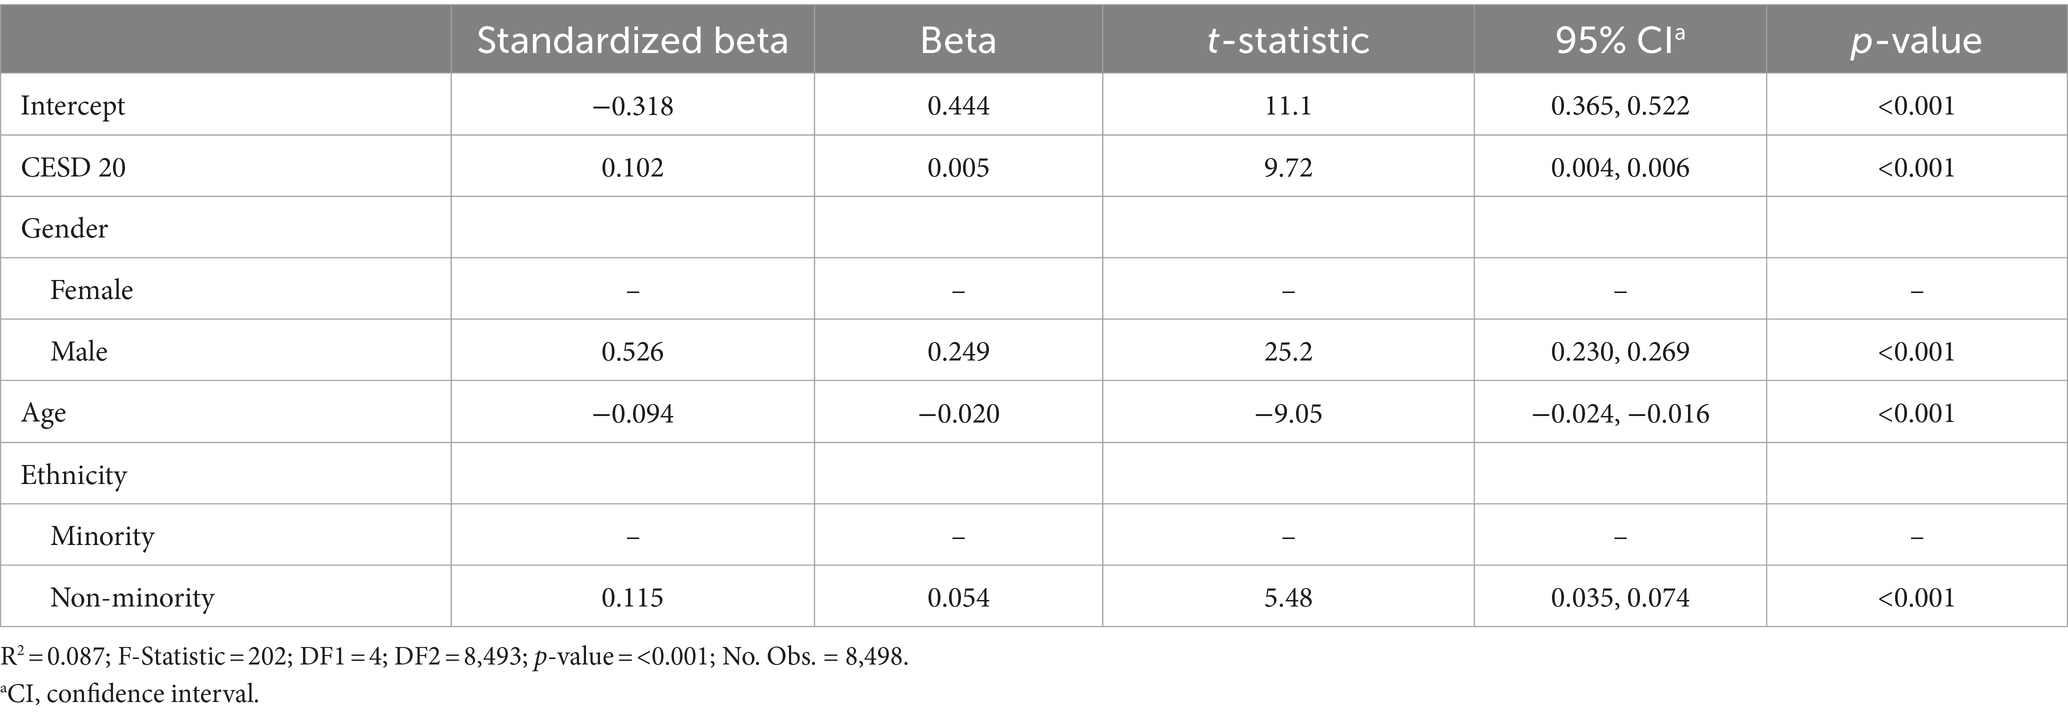Viewport: 2068px width, 716px height.
Task: Select the CESD 20 row label
Action: tap(73, 167)
